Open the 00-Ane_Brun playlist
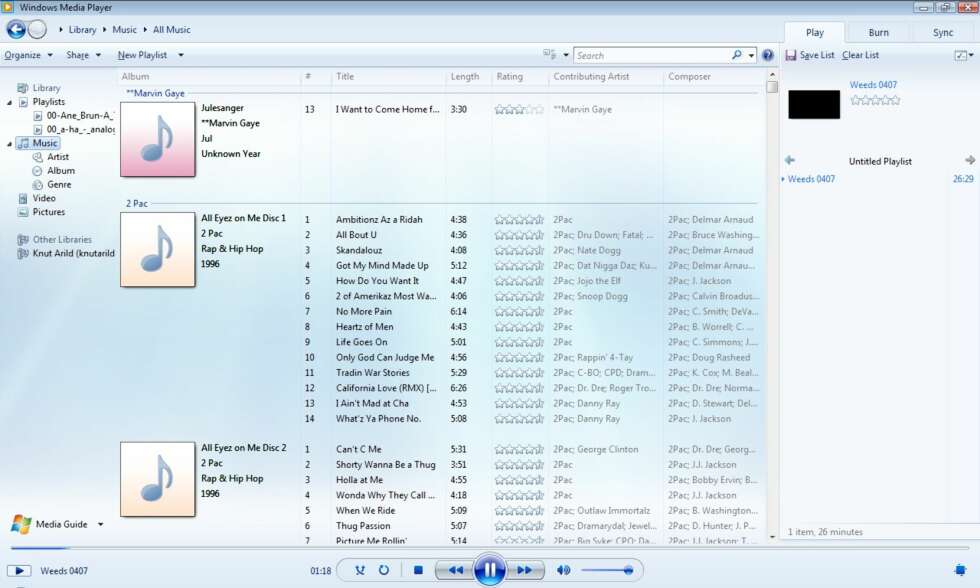The image size is (980, 588). [x=80, y=116]
